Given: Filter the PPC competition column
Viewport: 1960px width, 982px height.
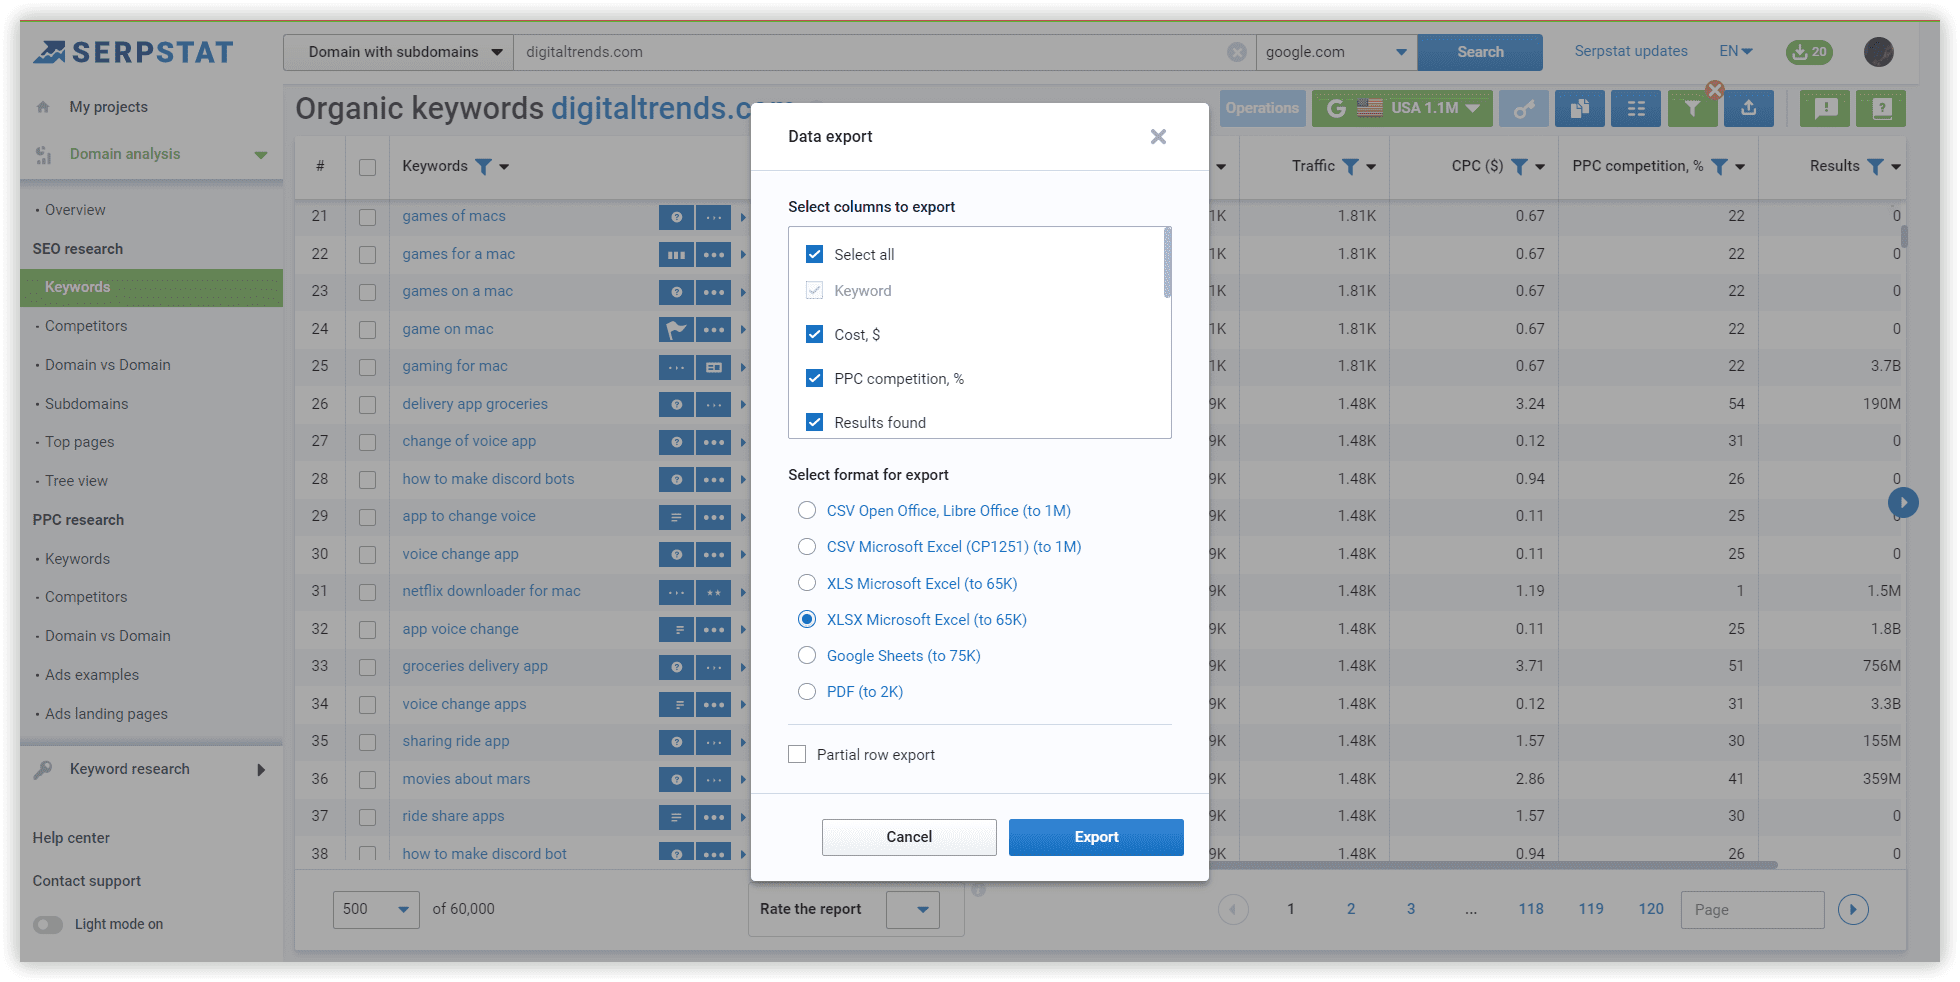Looking at the screenshot, I should point(1719,166).
